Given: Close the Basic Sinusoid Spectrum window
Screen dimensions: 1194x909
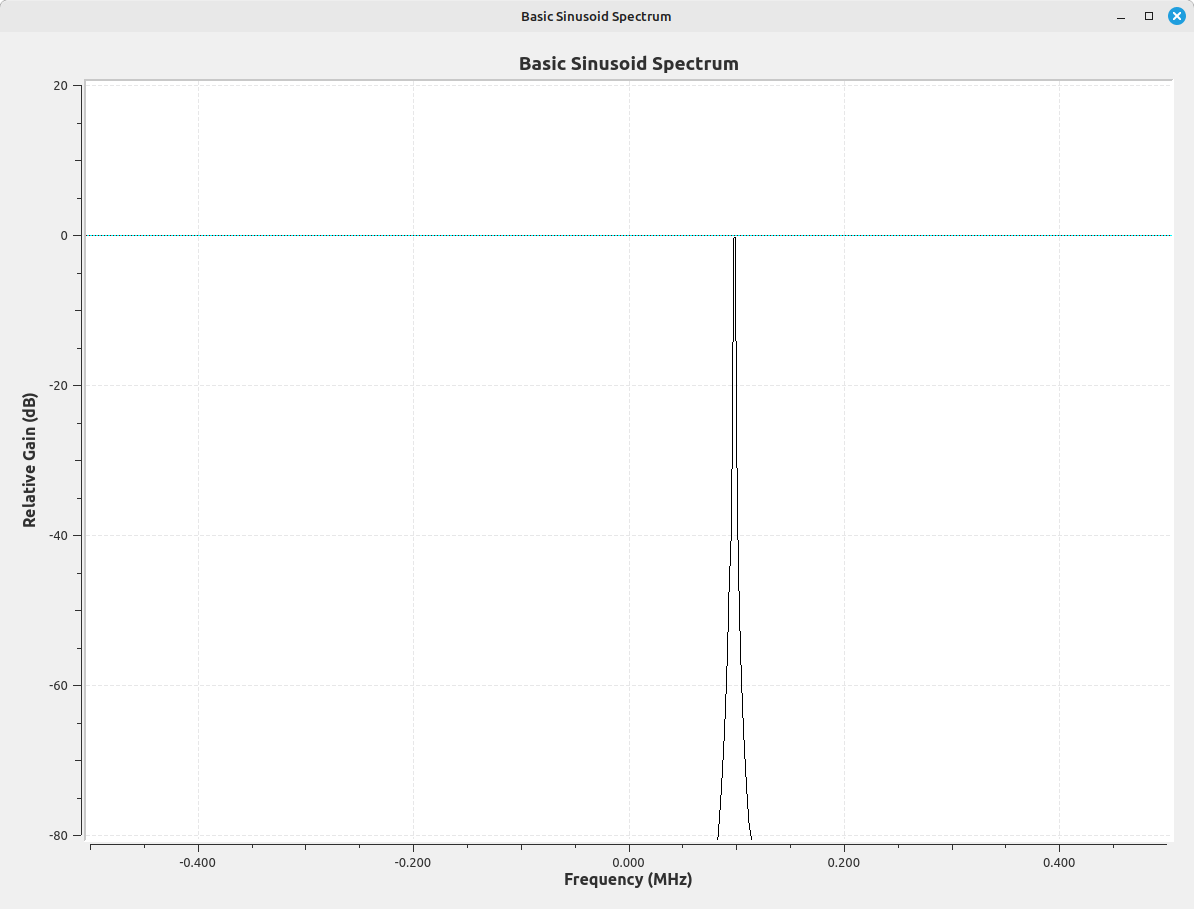Looking at the screenshot, I should (x=1176, y=16).
